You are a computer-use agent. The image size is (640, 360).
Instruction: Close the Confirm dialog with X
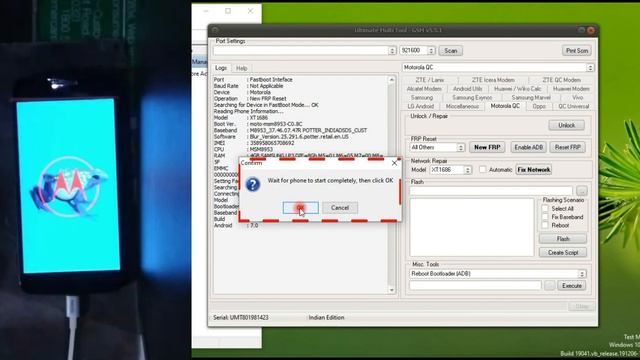point(394,163)
